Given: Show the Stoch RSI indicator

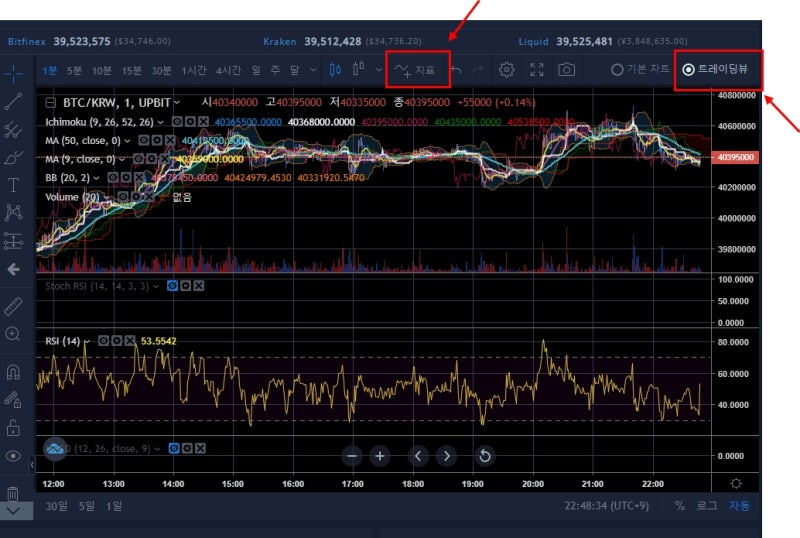Looking at the screenshot, I should point(172,286).
